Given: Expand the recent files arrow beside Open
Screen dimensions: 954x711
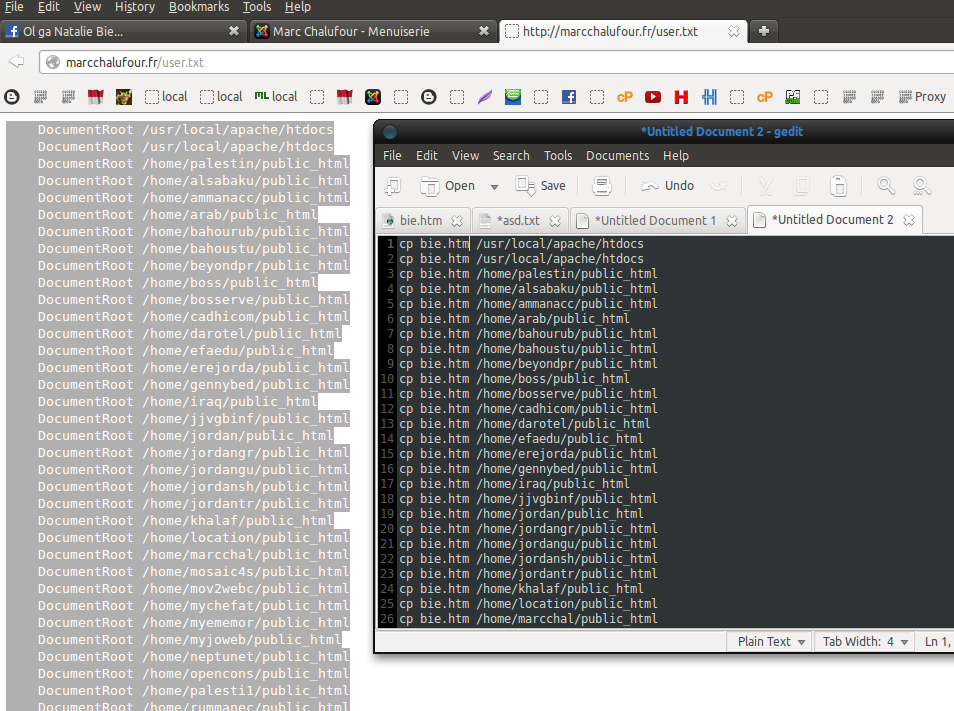Looking at the screenshot, I should coord(494,187).
